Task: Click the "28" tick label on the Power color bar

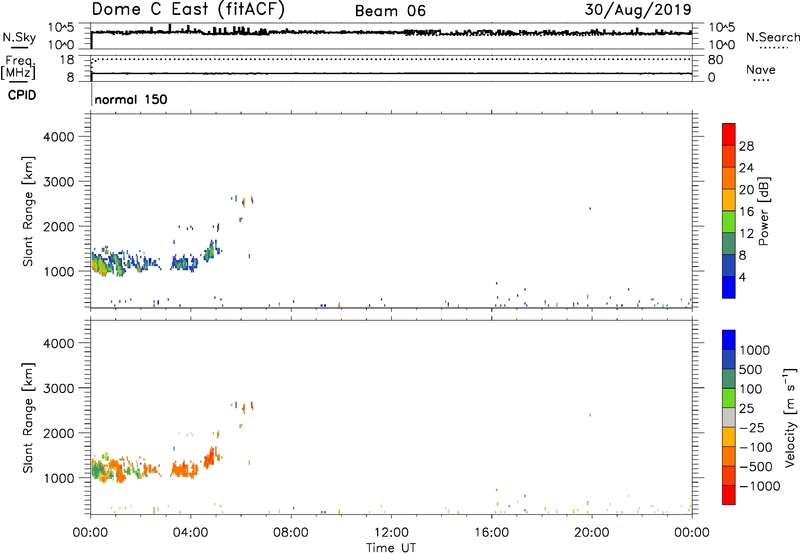Action: (x=746, y=146)
